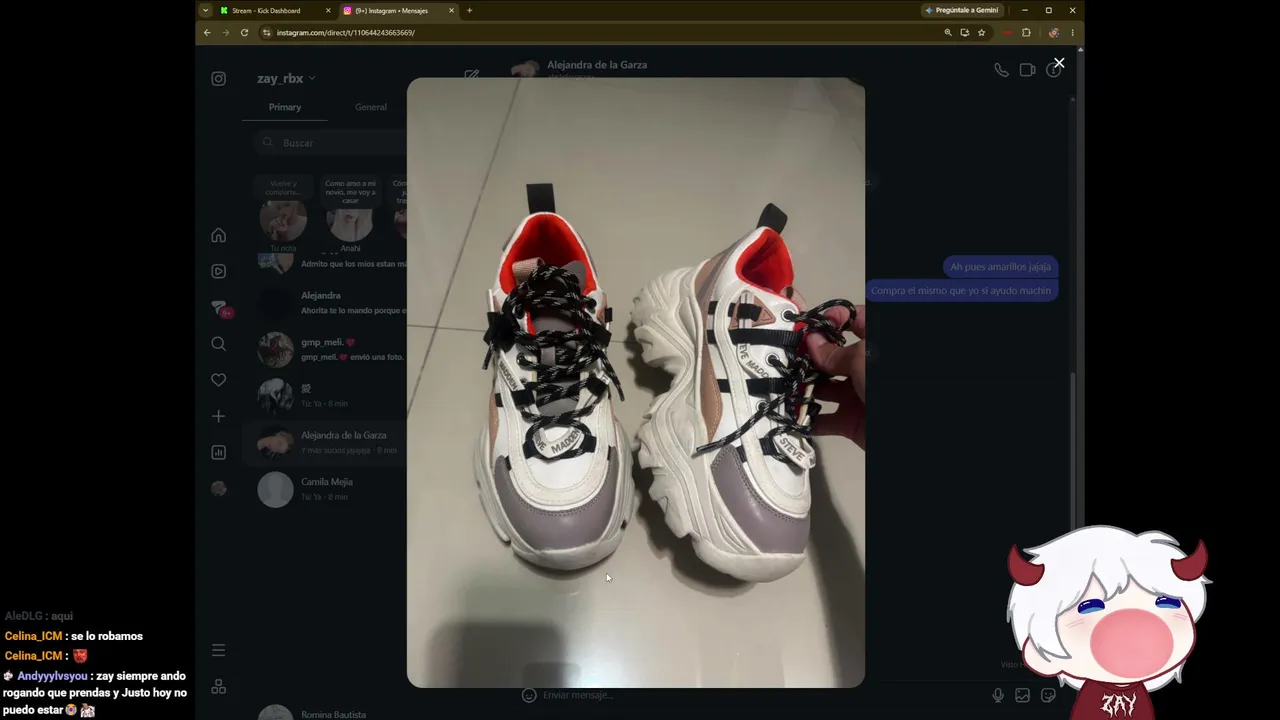Attach a photo to the message
This screenshot has width=1280, height=720.
pyautogui.click(x=1022, y=695)
